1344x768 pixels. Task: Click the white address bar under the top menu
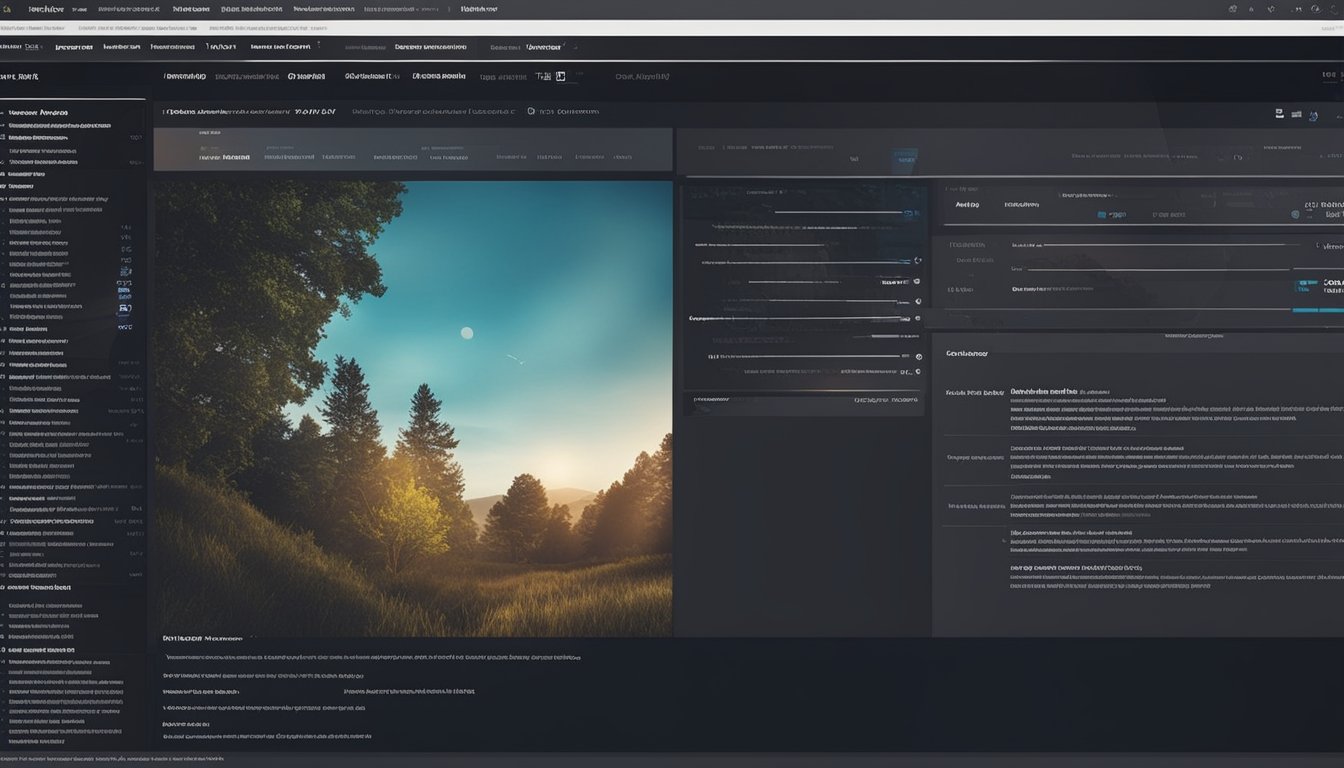(672, 28)
